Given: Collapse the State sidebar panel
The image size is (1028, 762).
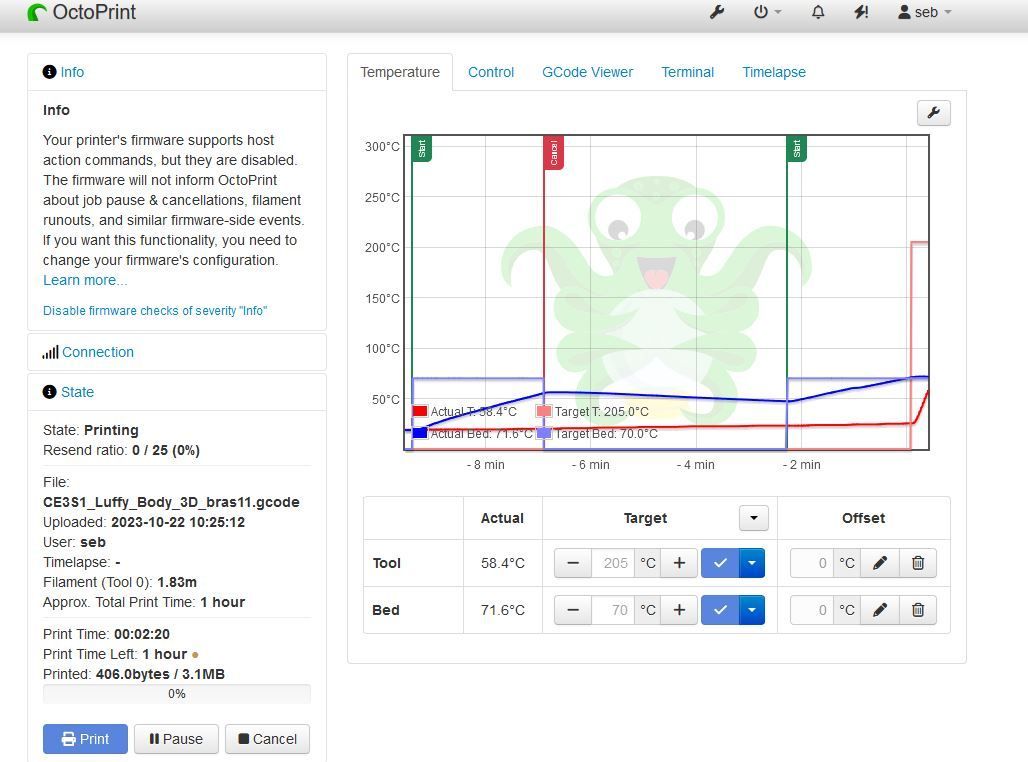Looking at the screenshot, I should (x=77, y=392).
